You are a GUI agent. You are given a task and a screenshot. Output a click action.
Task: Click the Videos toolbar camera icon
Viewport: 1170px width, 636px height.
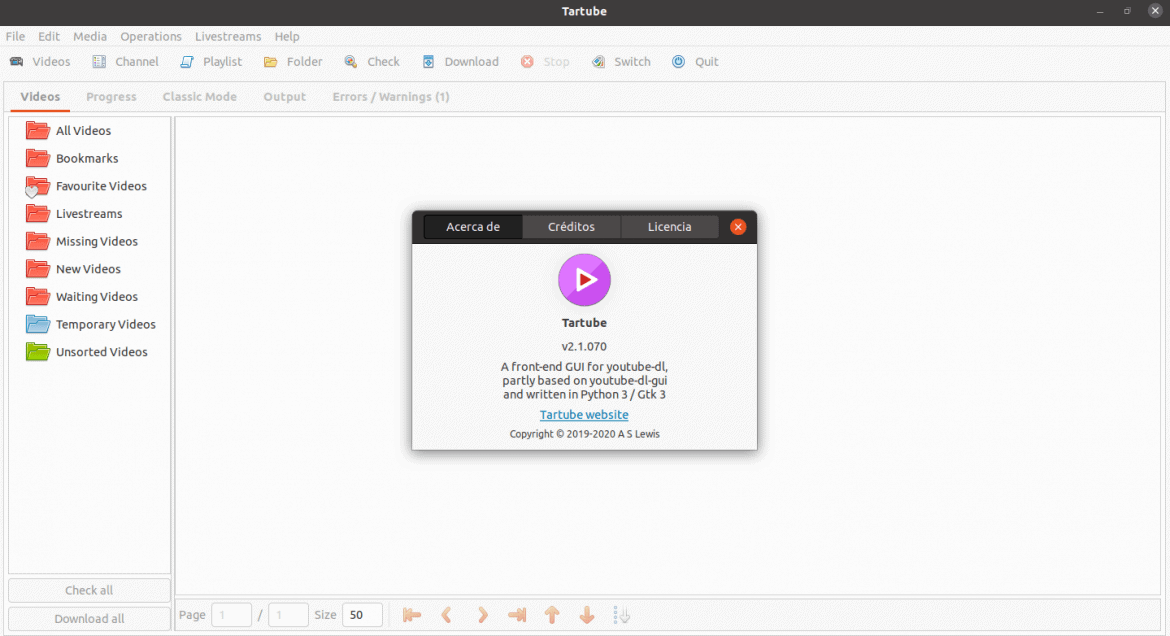tap(16, 62)
